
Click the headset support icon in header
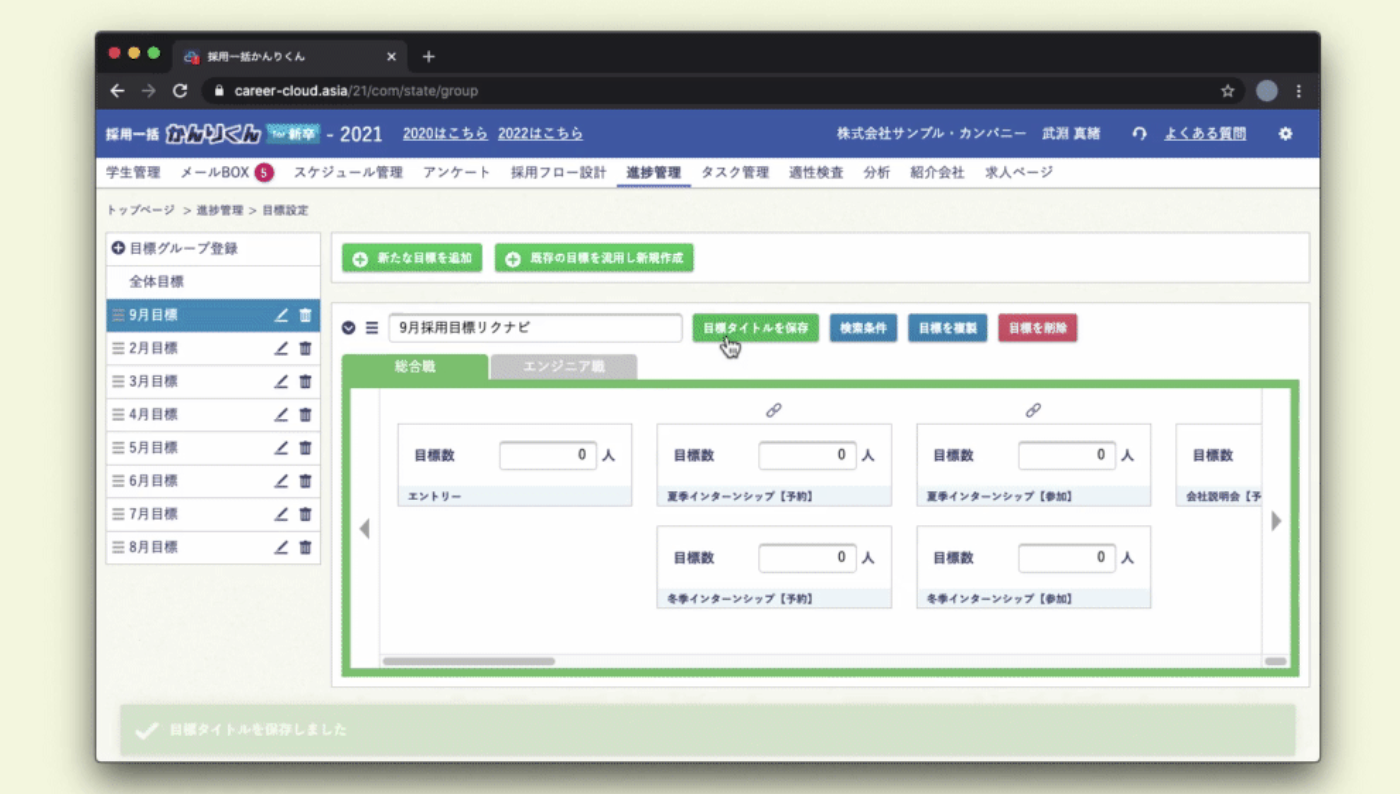point(1139,133)
